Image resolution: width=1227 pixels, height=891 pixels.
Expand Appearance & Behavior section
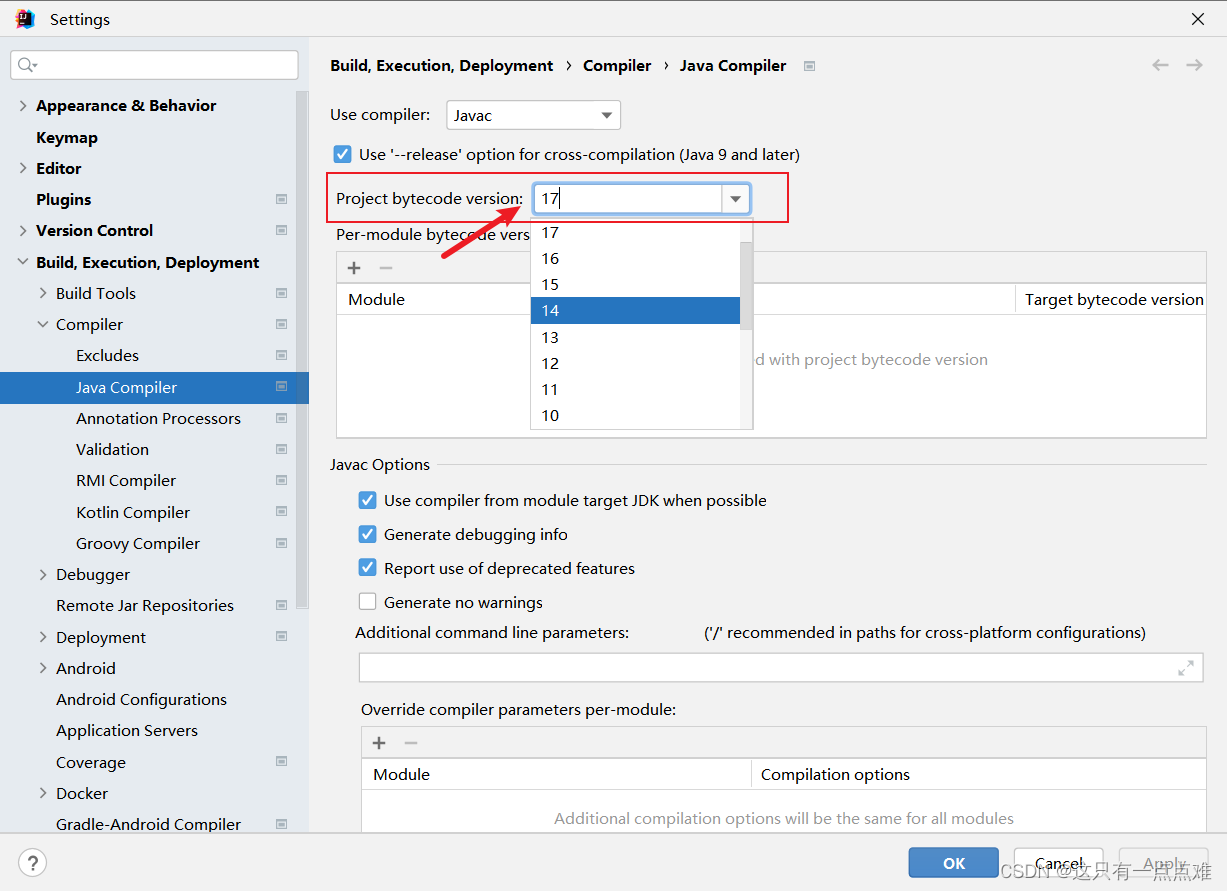(x=23, y=106)
